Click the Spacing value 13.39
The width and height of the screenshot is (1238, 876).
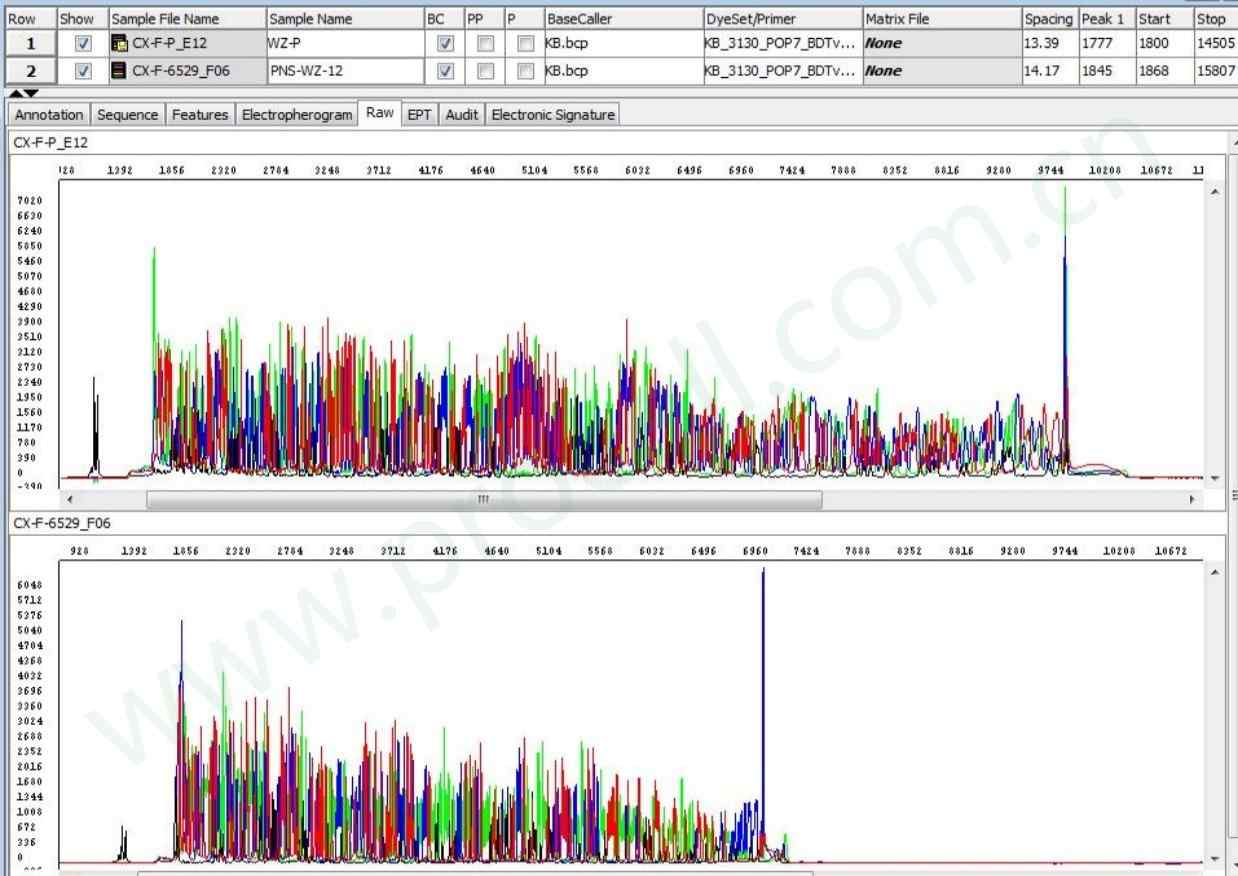[1049, 44]
